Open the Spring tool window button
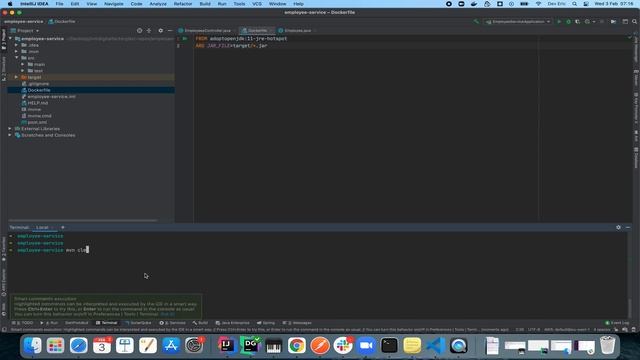 pyautogui.click(x=266, y=323)
